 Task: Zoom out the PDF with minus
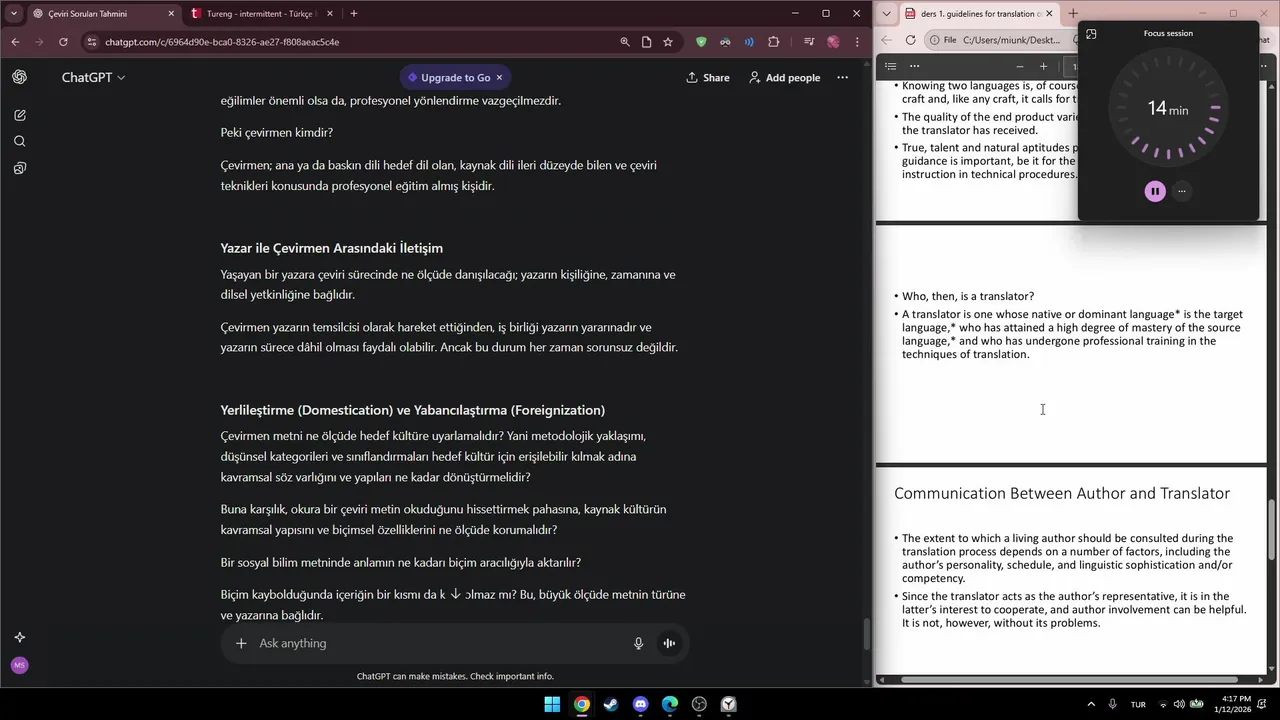1020,66
